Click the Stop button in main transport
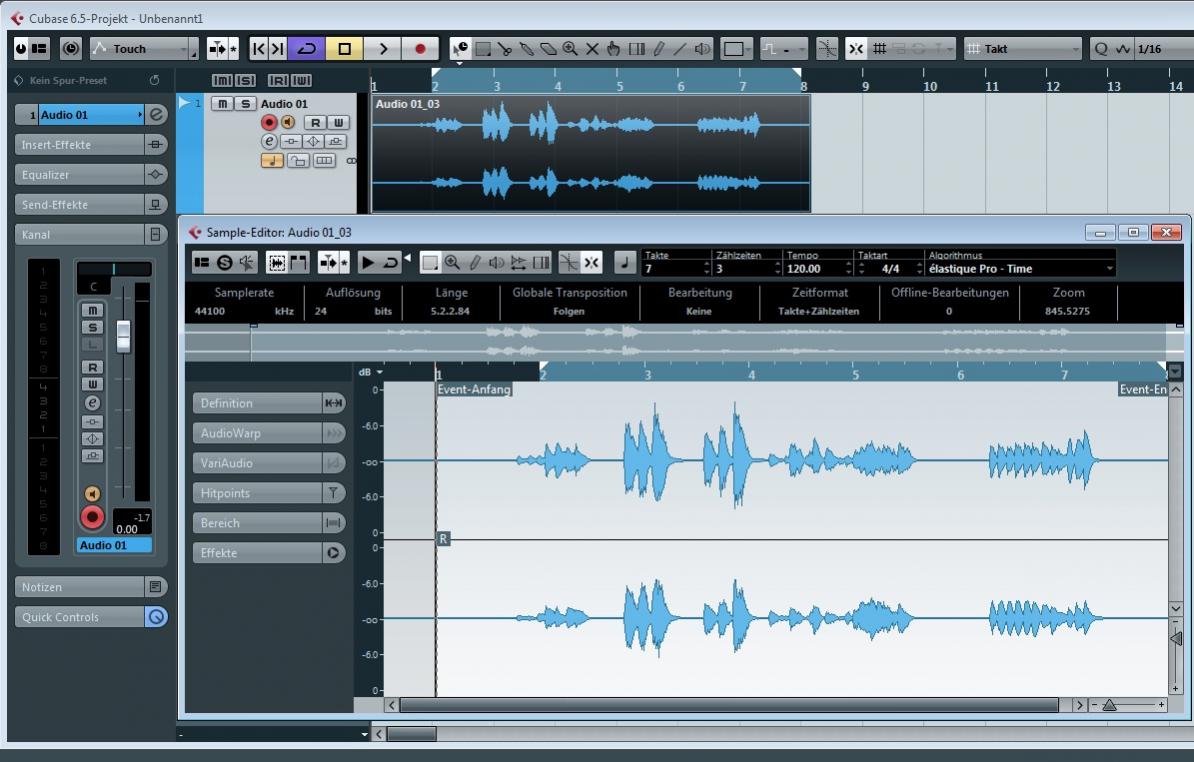Viewport: 1194px width, 762px height. 343,48
